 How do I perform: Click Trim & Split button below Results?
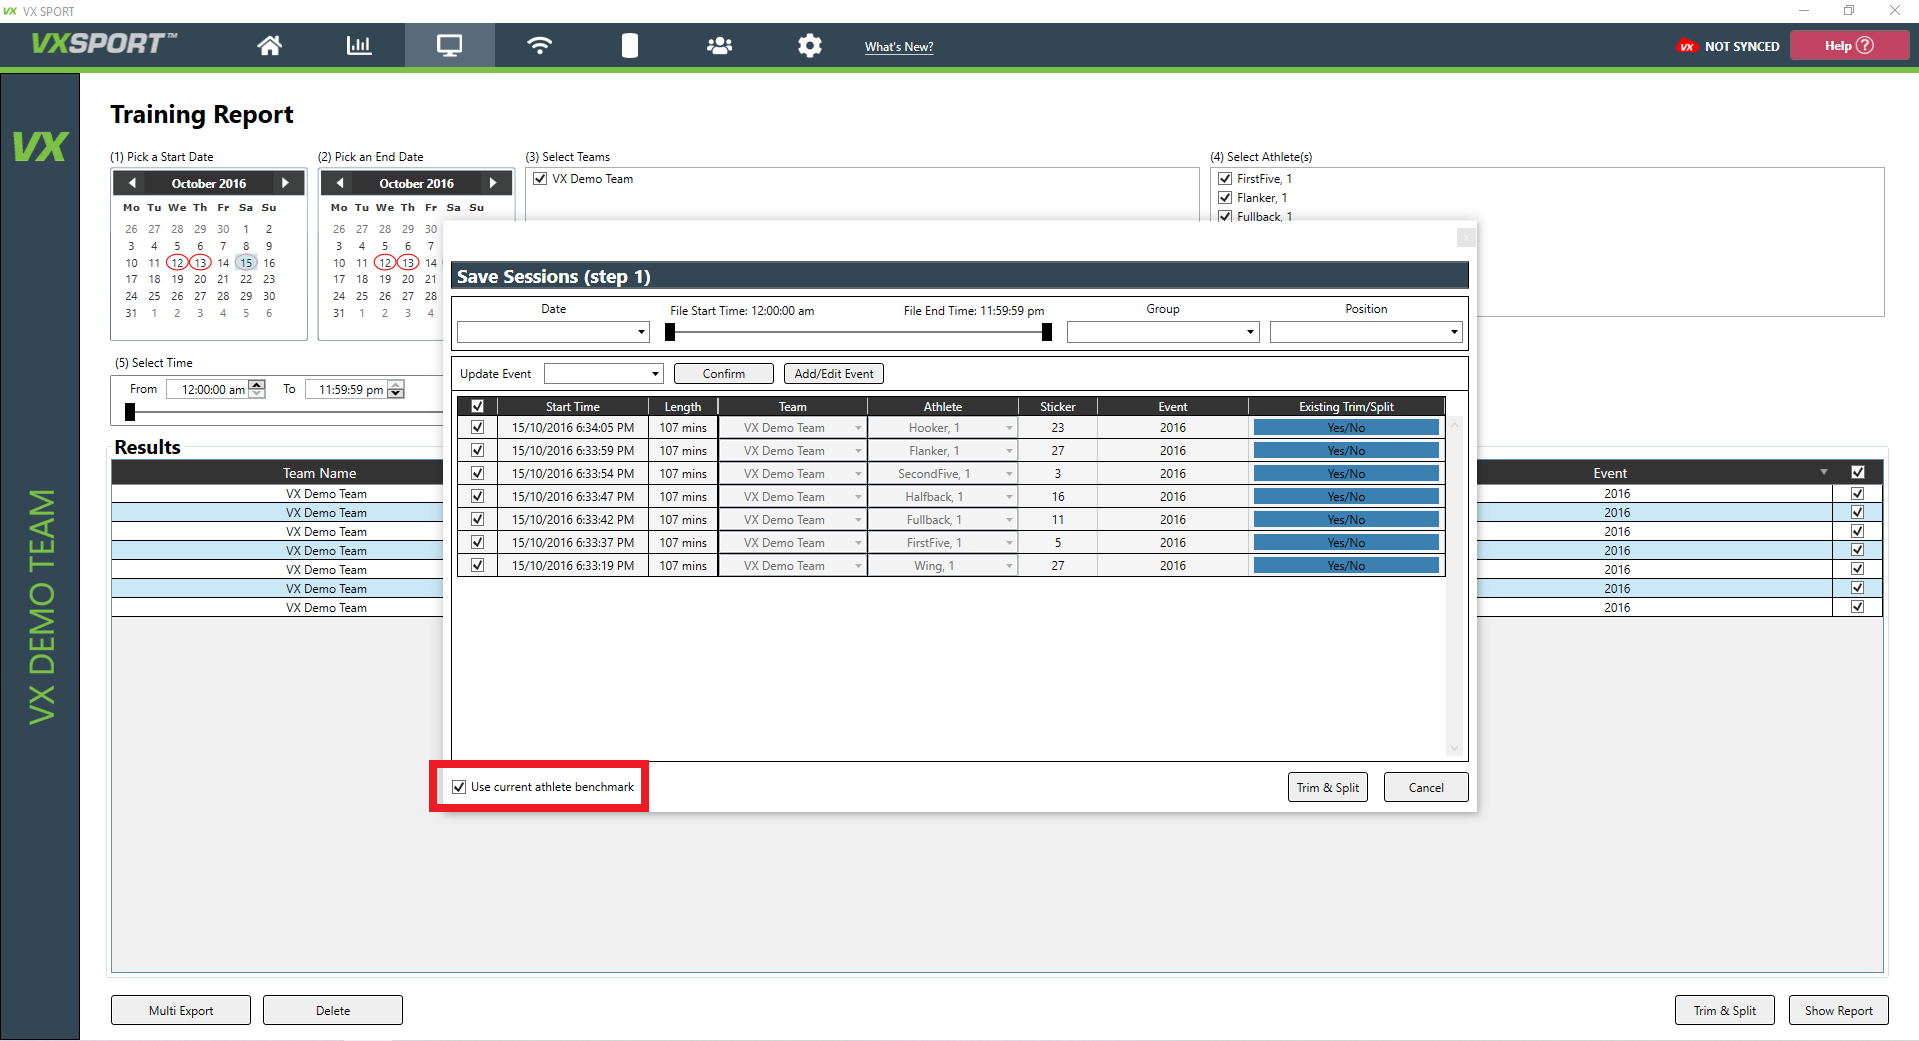(x=1725, y=1011)
